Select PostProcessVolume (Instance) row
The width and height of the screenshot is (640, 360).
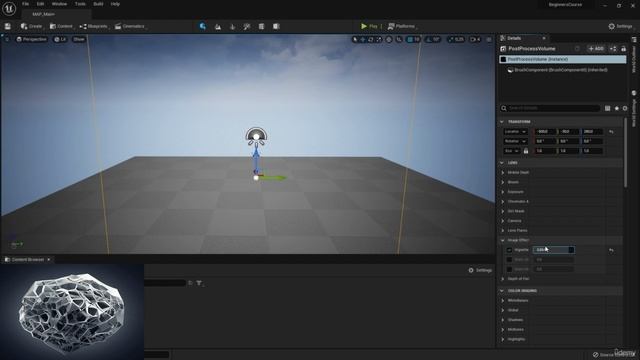click(562, 59)
